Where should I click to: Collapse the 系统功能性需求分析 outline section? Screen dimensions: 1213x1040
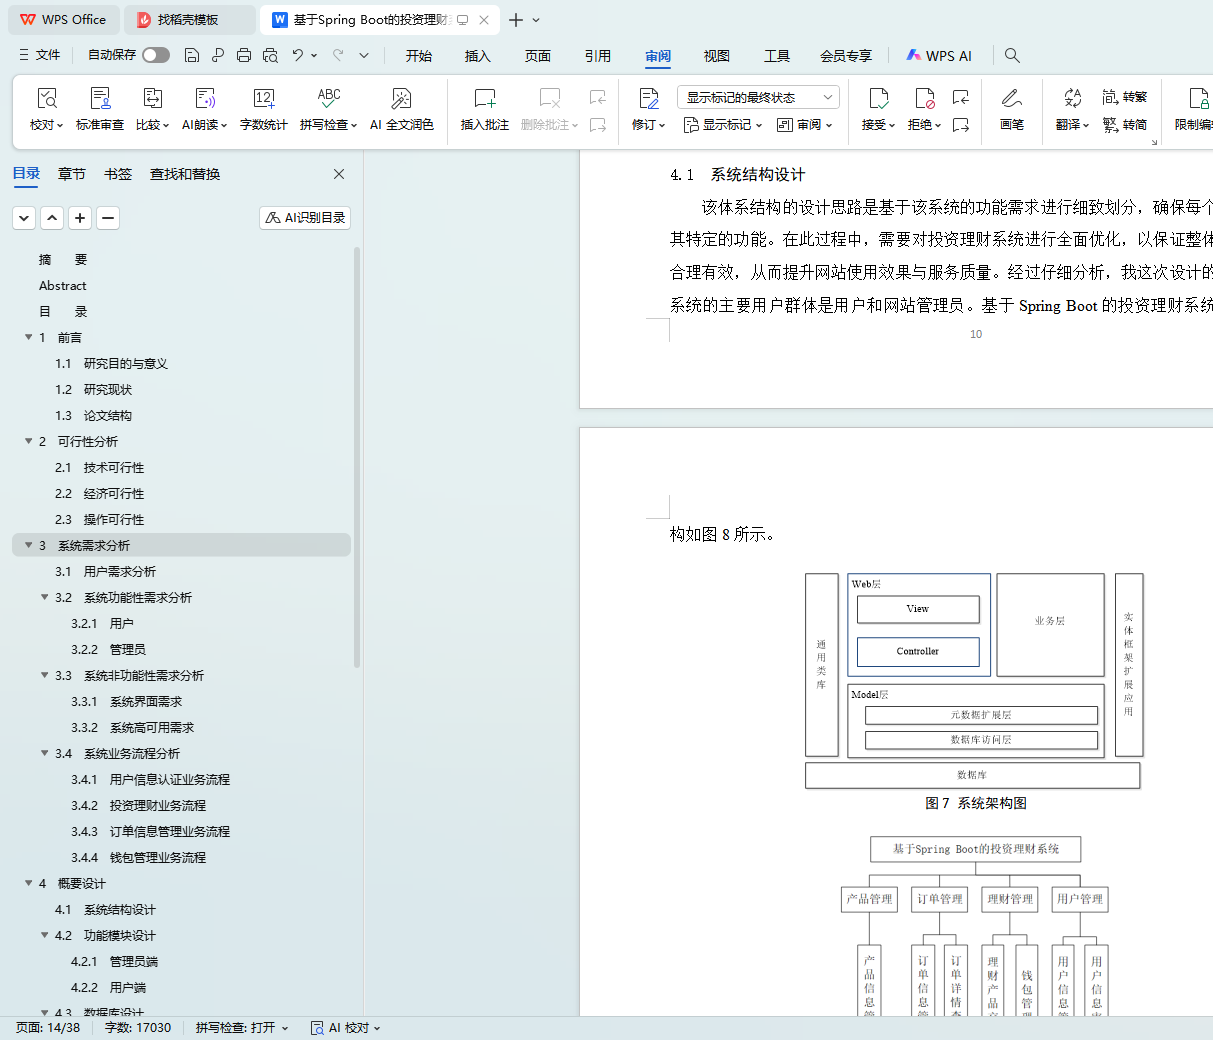coord(45,597)
